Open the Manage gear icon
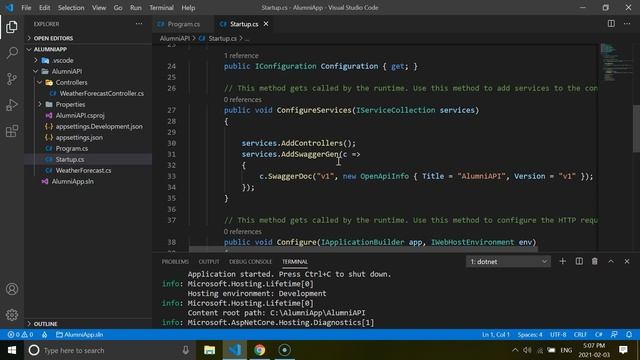Image resolution: width=640 pixels, height=360 pixels. tap(12, 315)
